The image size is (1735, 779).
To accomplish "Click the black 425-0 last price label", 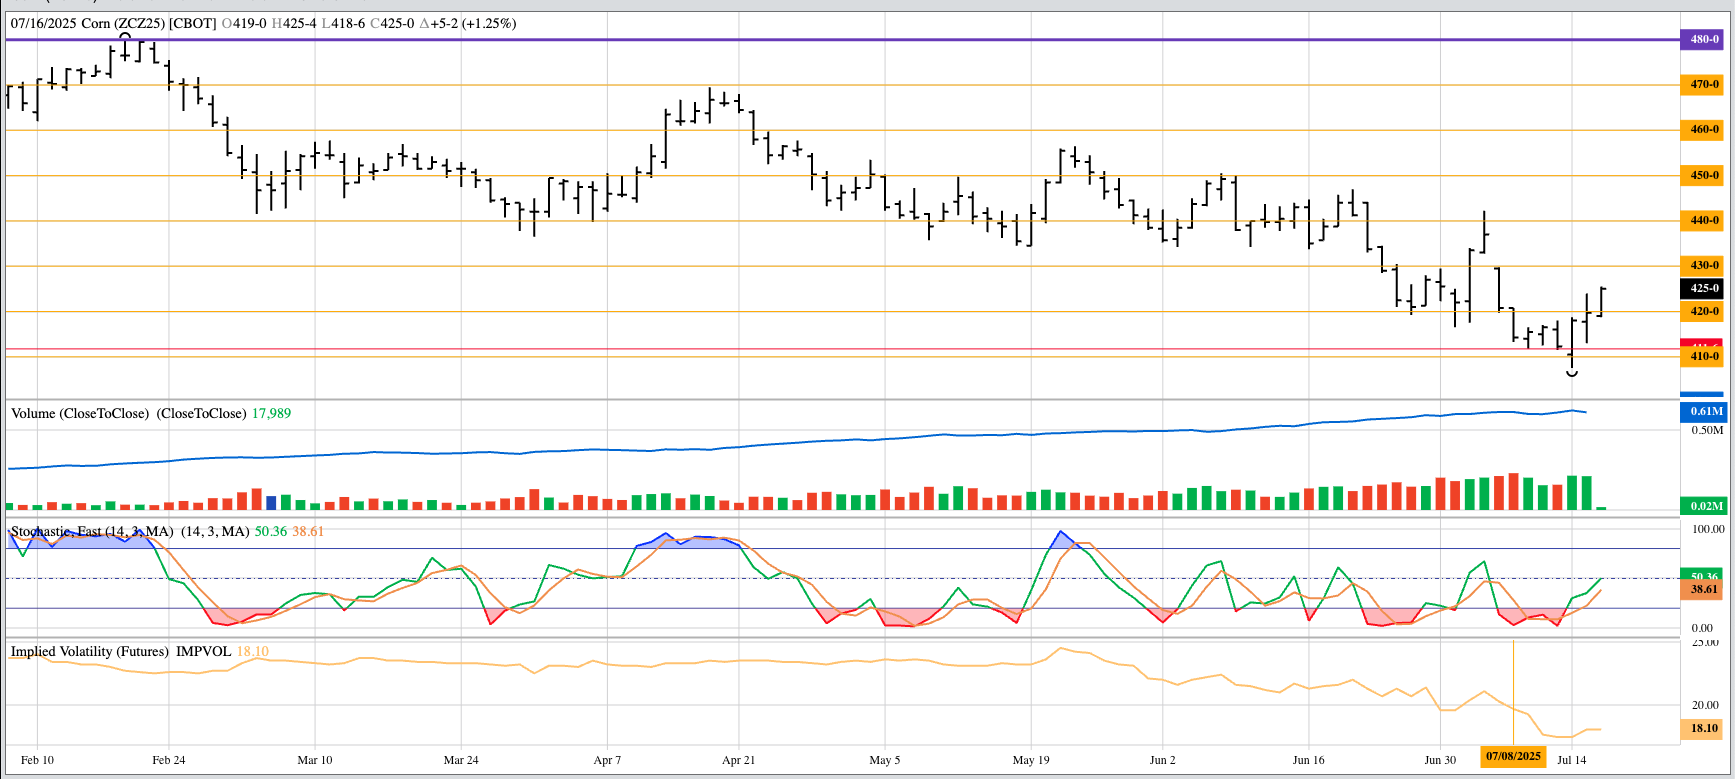I will [x=1704, y=289].
